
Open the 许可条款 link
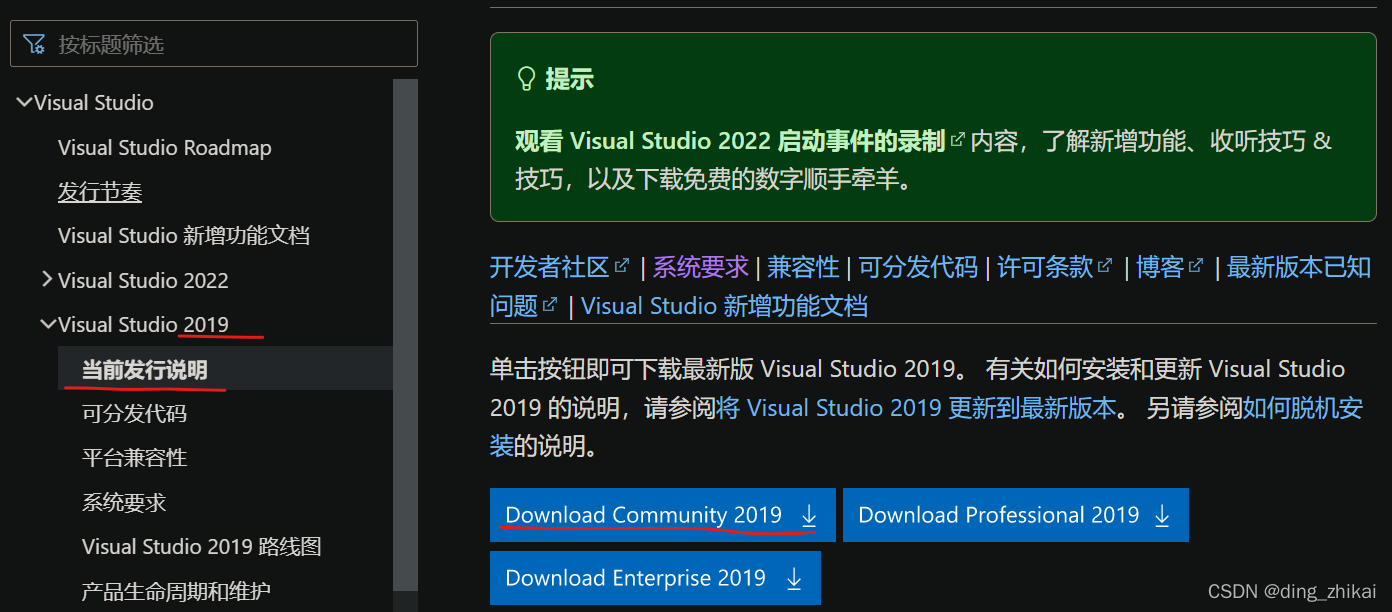coord(1045,267)
